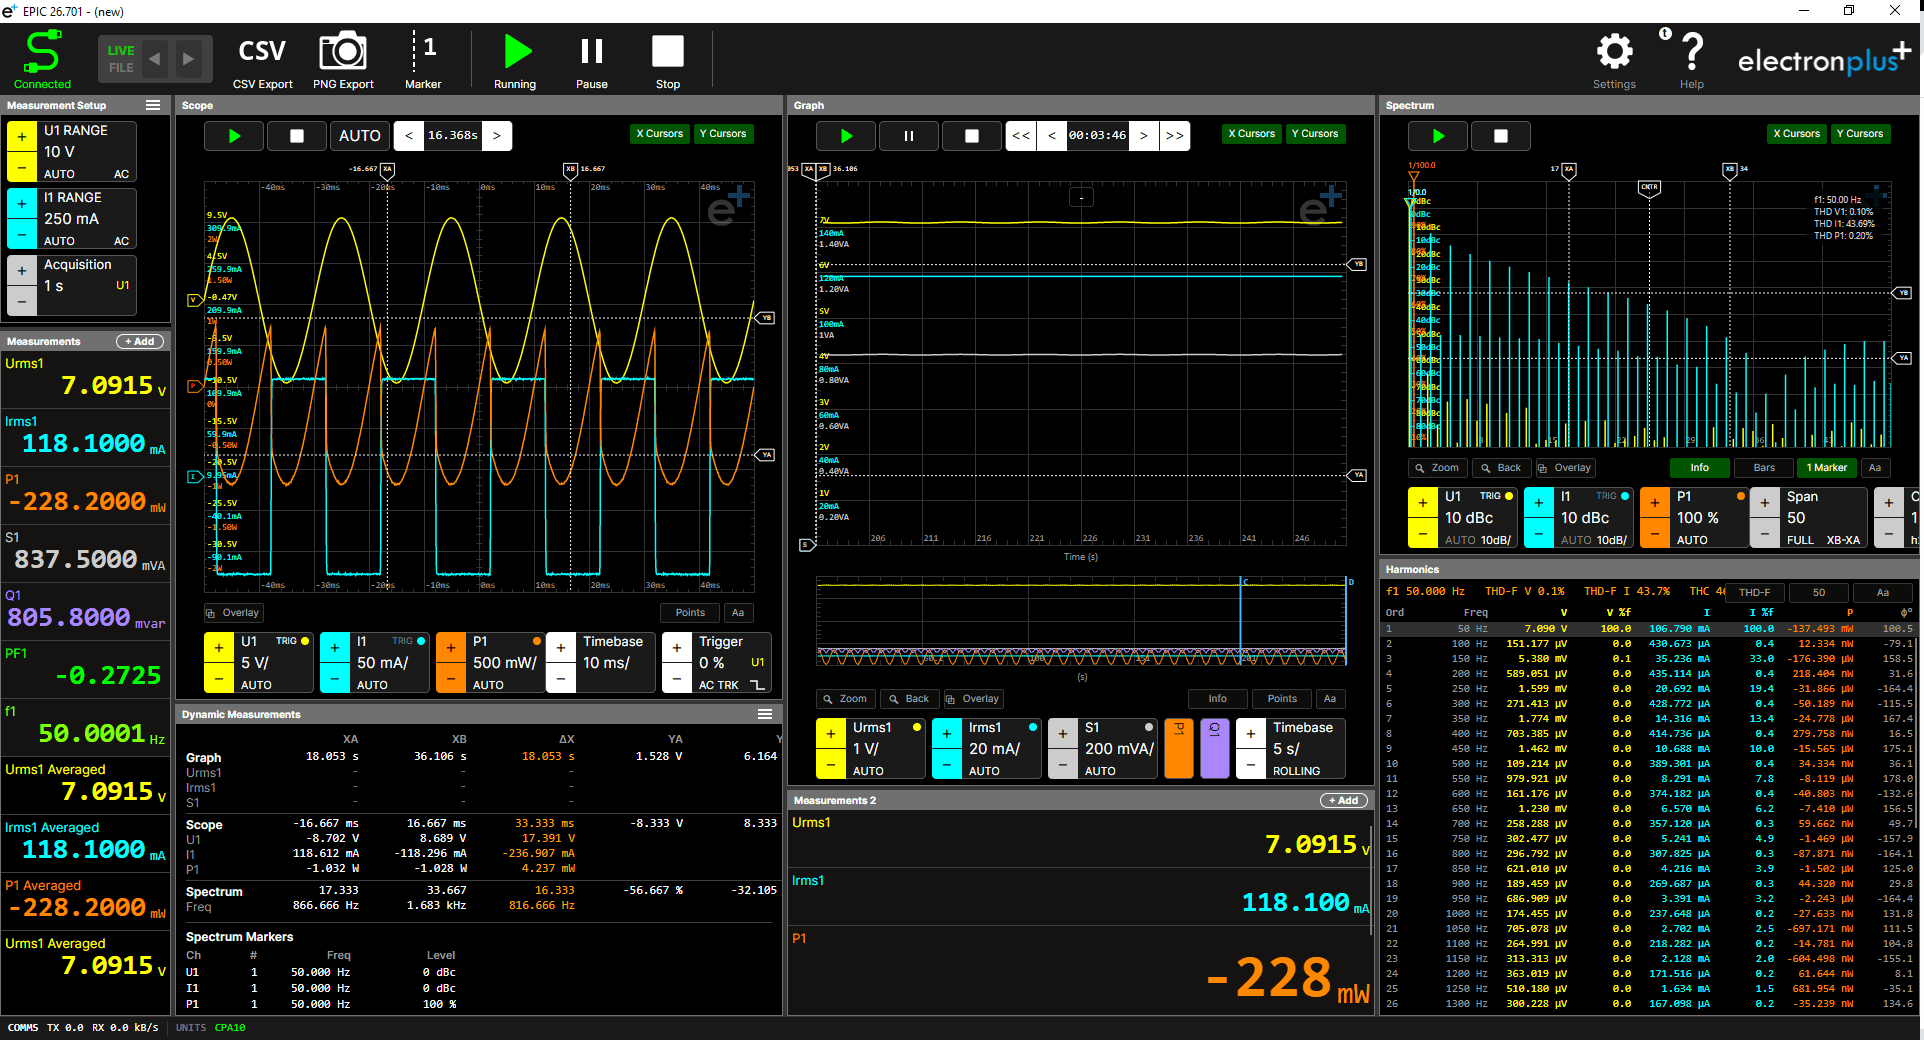Click the yellow TRIG dot on Scope U1

click(305, 641)
